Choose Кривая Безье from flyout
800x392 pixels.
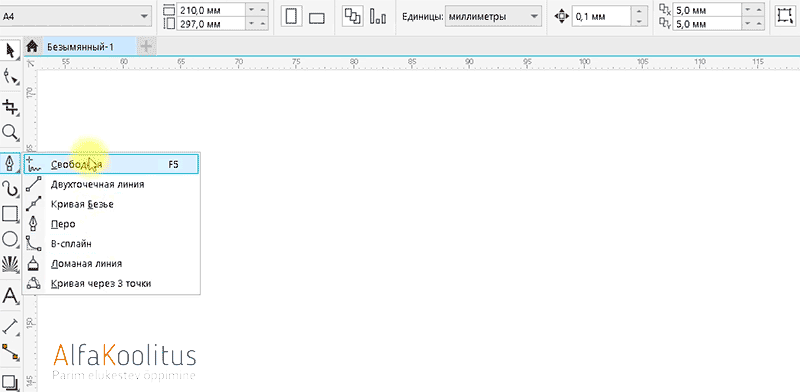[111, 204]
